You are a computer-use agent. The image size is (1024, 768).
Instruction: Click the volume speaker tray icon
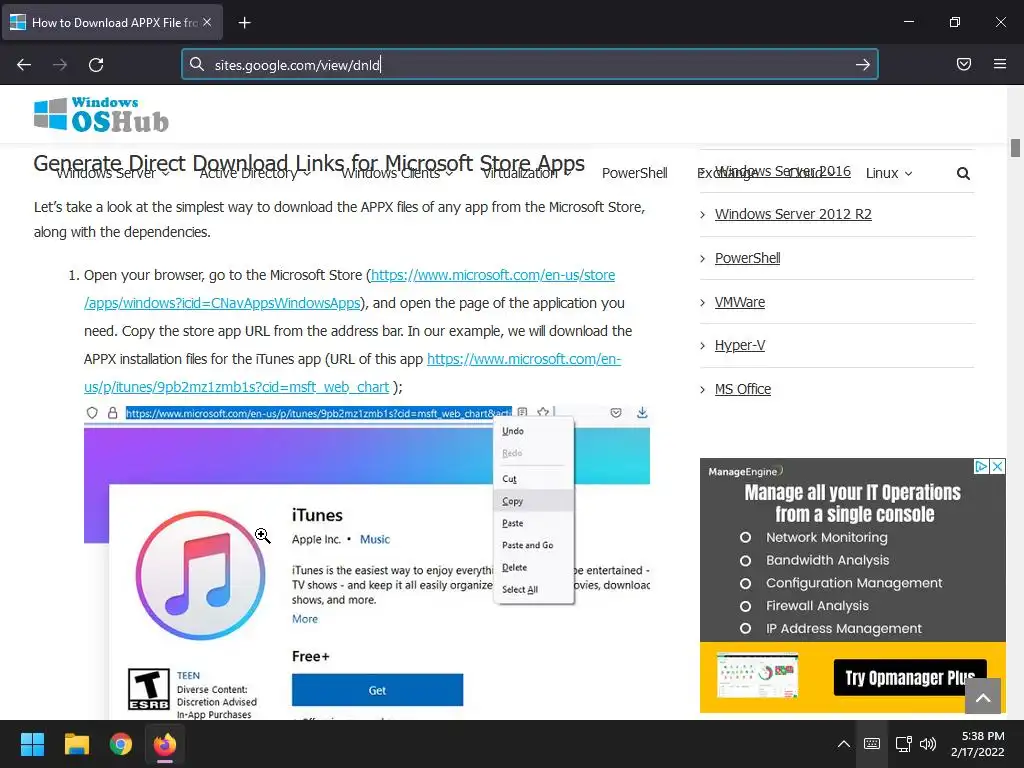point(927,744)
